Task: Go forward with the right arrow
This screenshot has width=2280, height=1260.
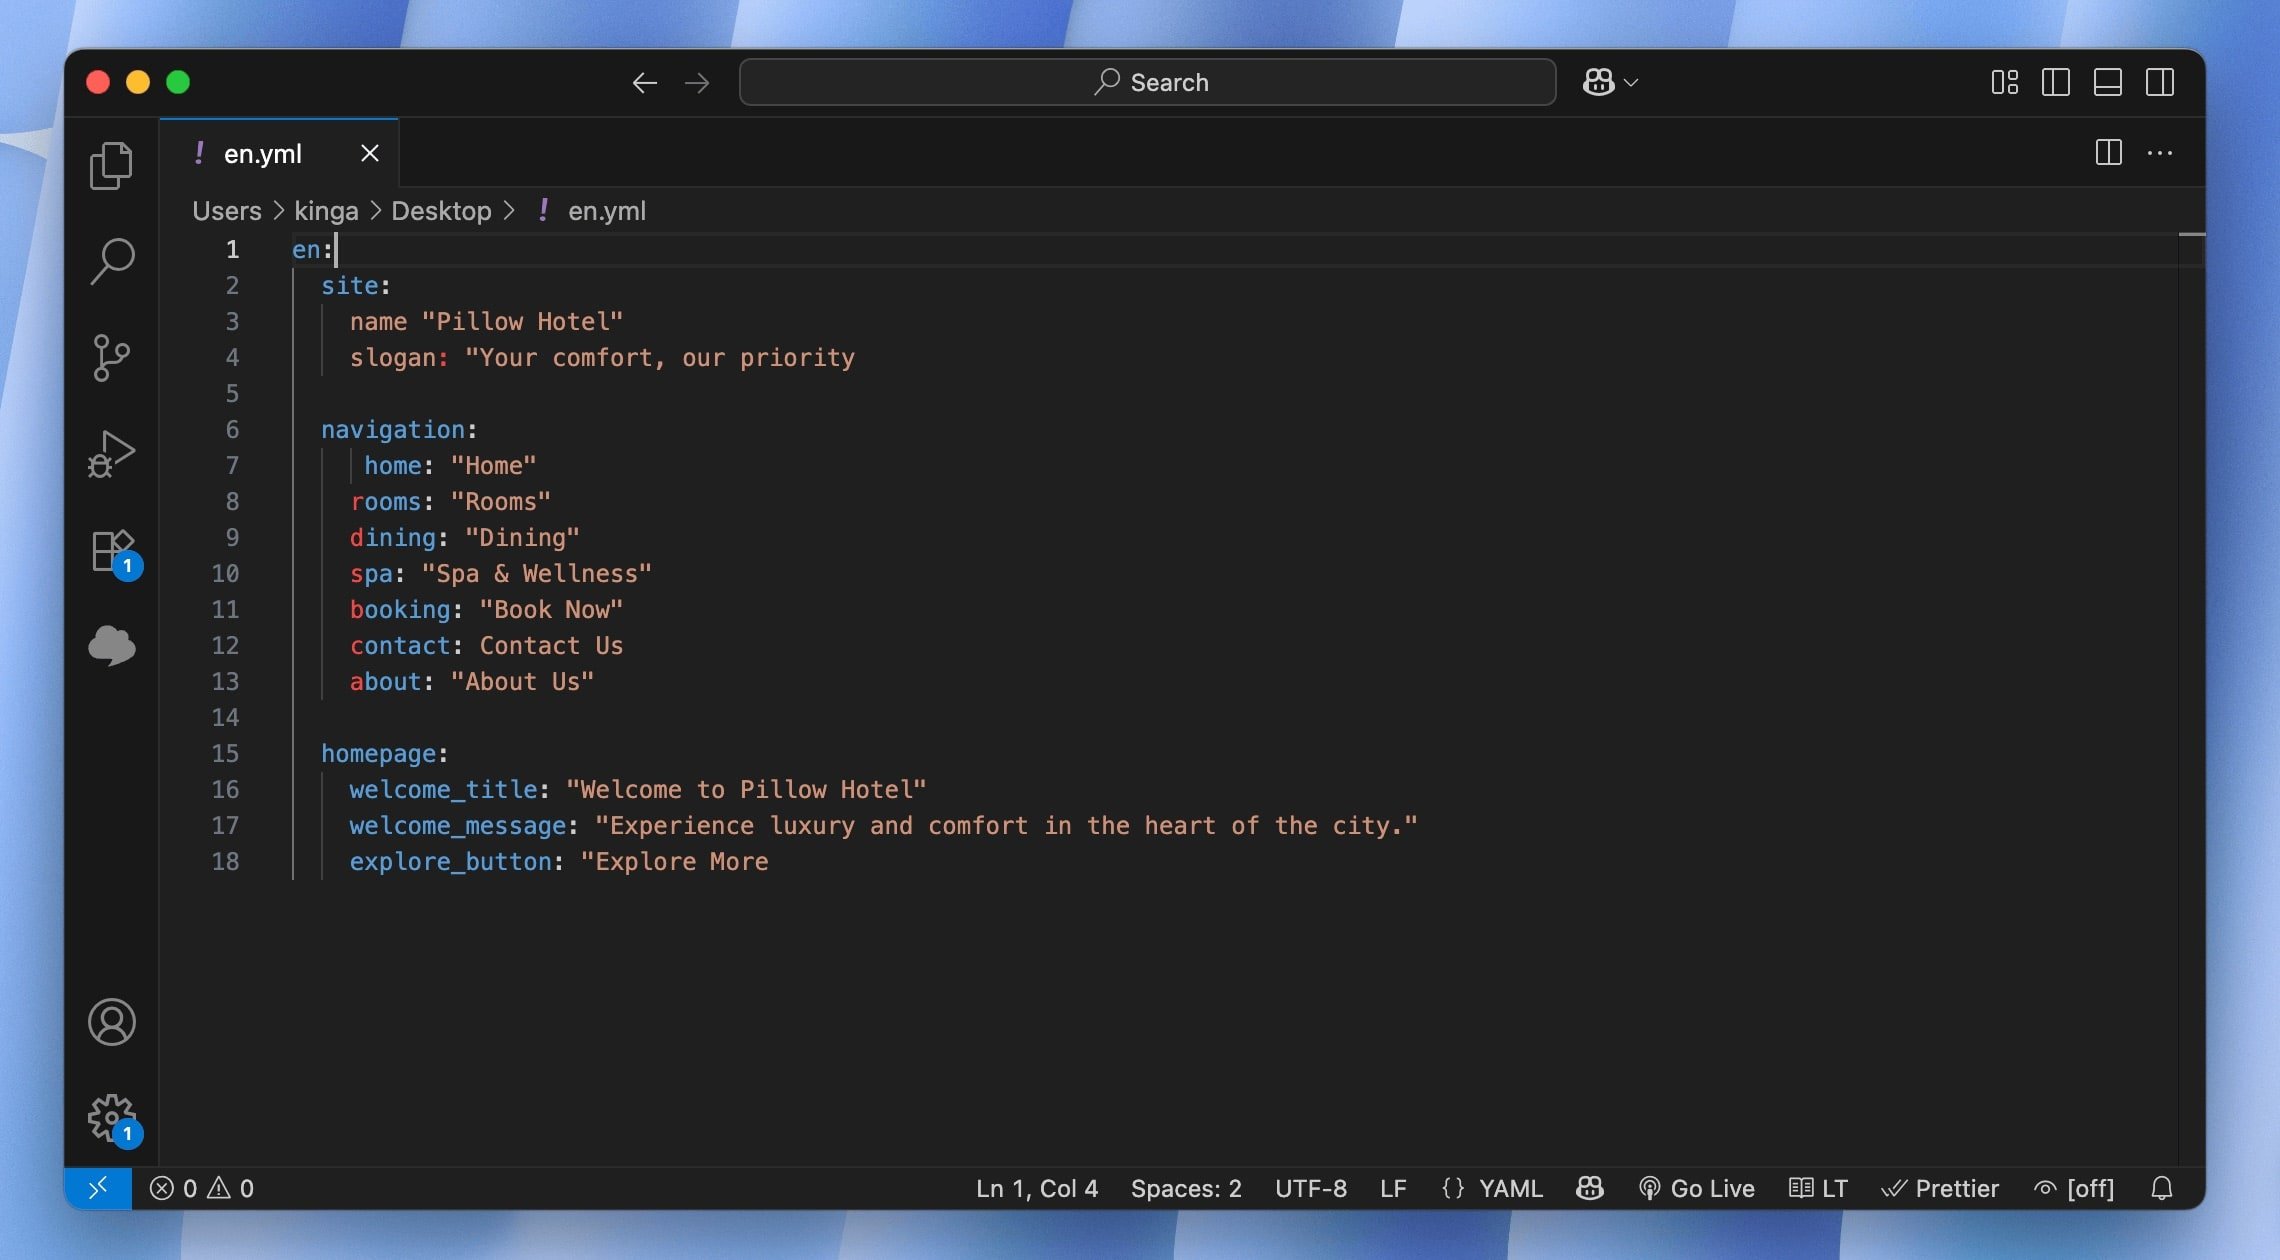Action: click(697, 83)
